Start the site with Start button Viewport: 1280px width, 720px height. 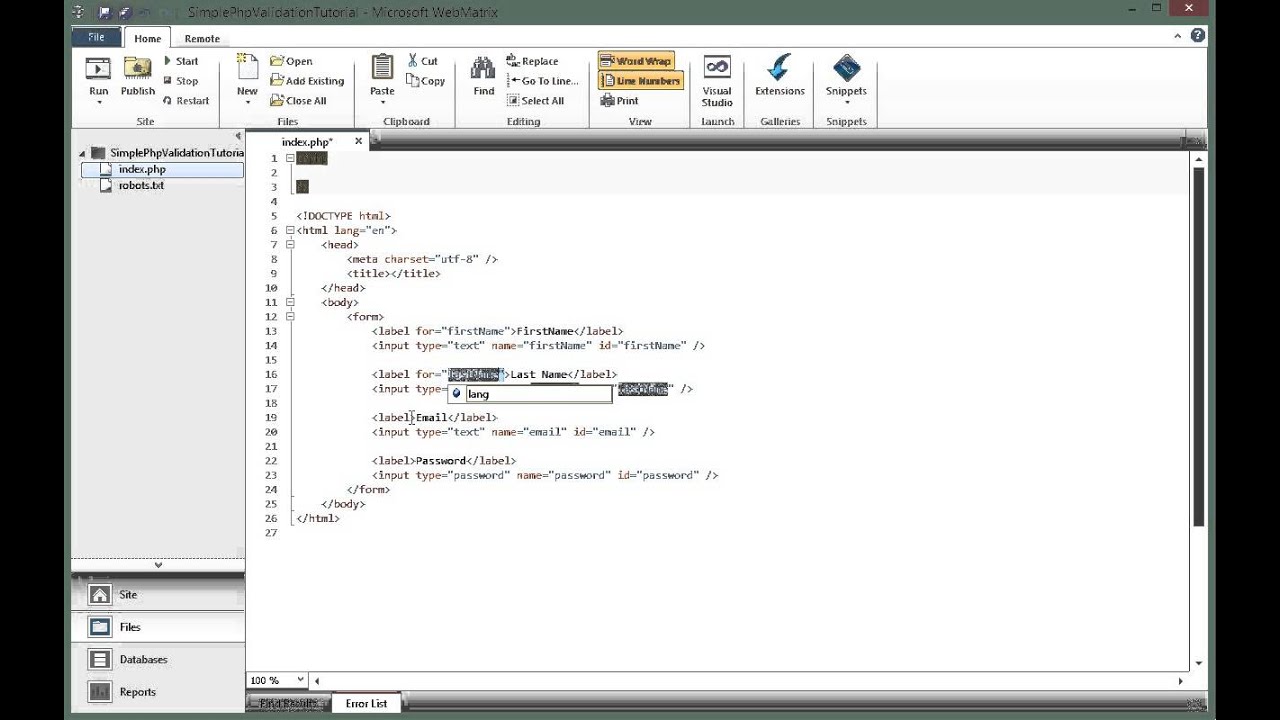181,61
